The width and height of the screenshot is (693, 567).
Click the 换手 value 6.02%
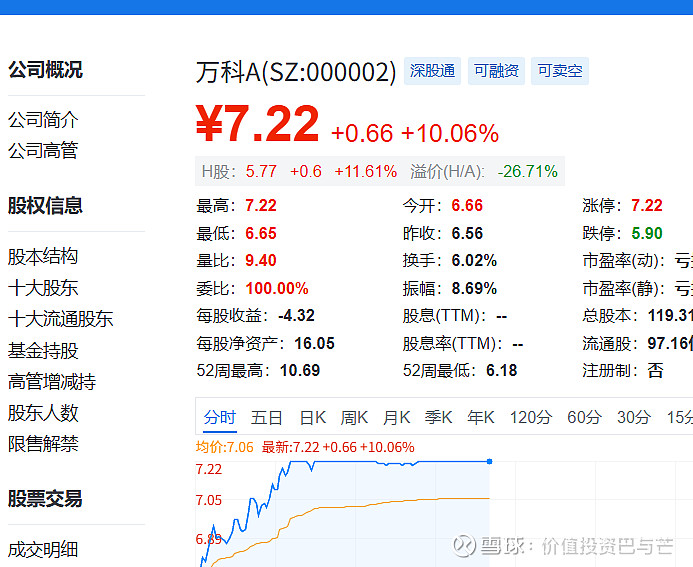point(474,261)
